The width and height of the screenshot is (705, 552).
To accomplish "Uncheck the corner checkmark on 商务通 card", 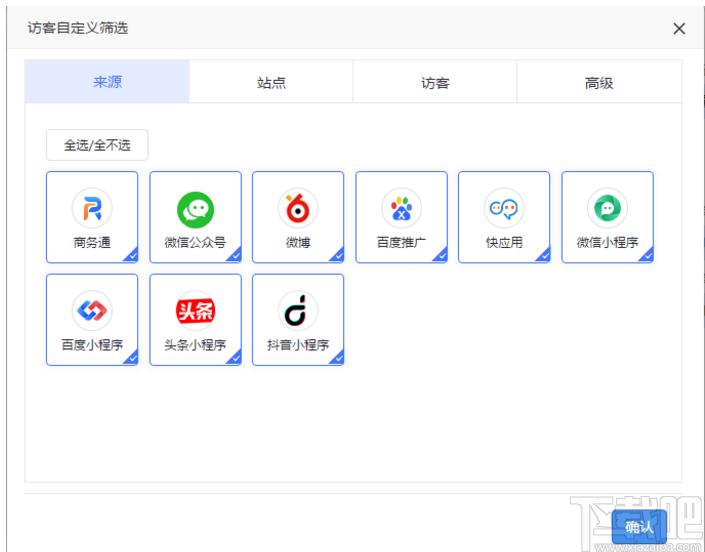I will [x=131, y=256].
